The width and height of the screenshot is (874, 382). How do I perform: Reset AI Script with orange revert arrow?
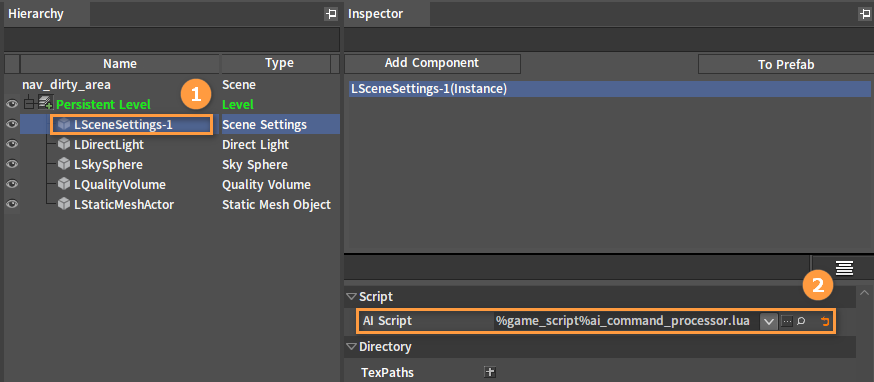[x=825, y=322]
